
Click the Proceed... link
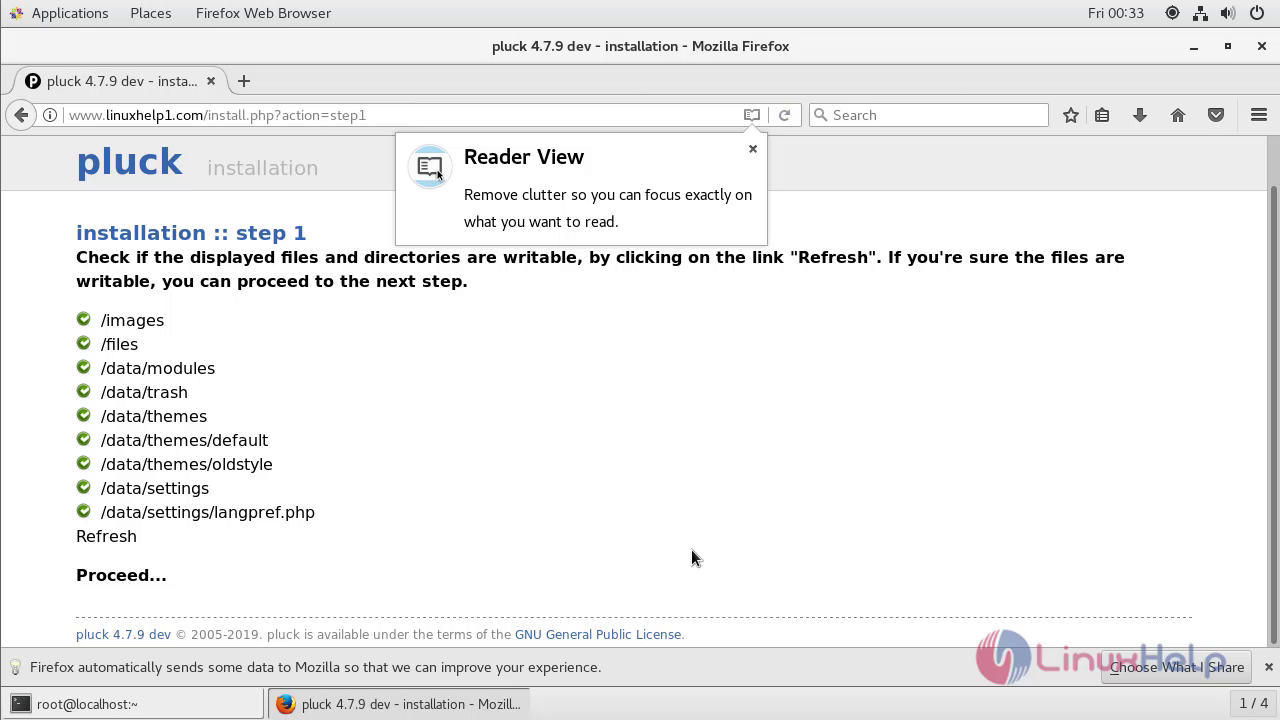(121, 575)
